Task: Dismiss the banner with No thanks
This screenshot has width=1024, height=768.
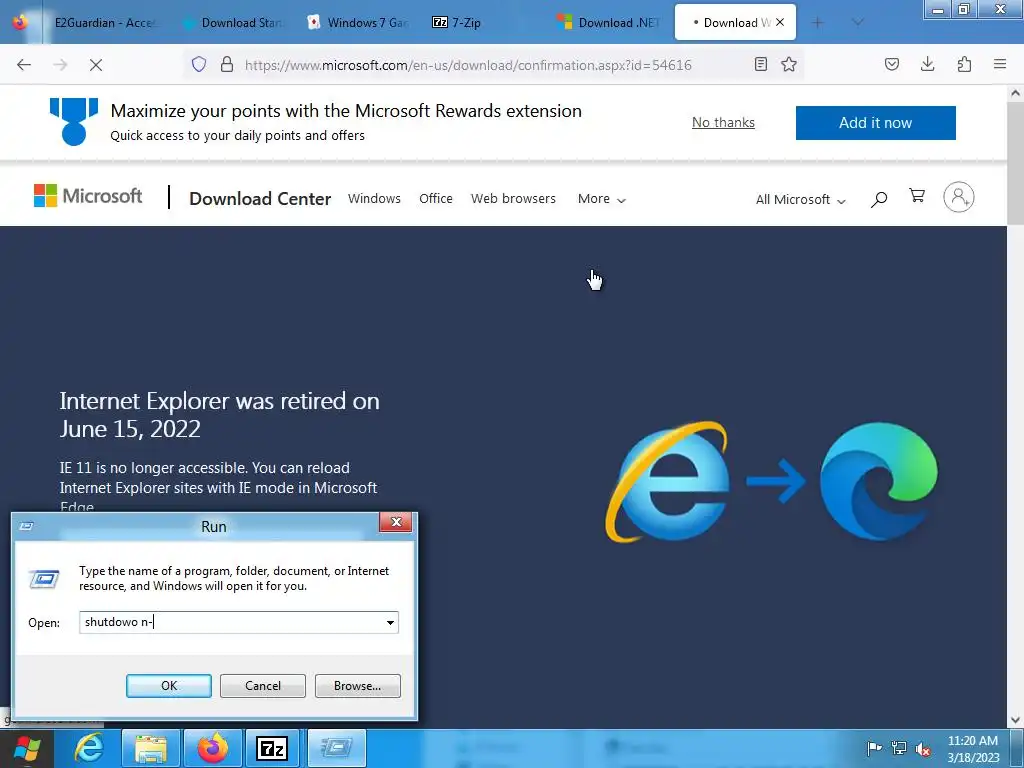Action: [x=723, y=122]
